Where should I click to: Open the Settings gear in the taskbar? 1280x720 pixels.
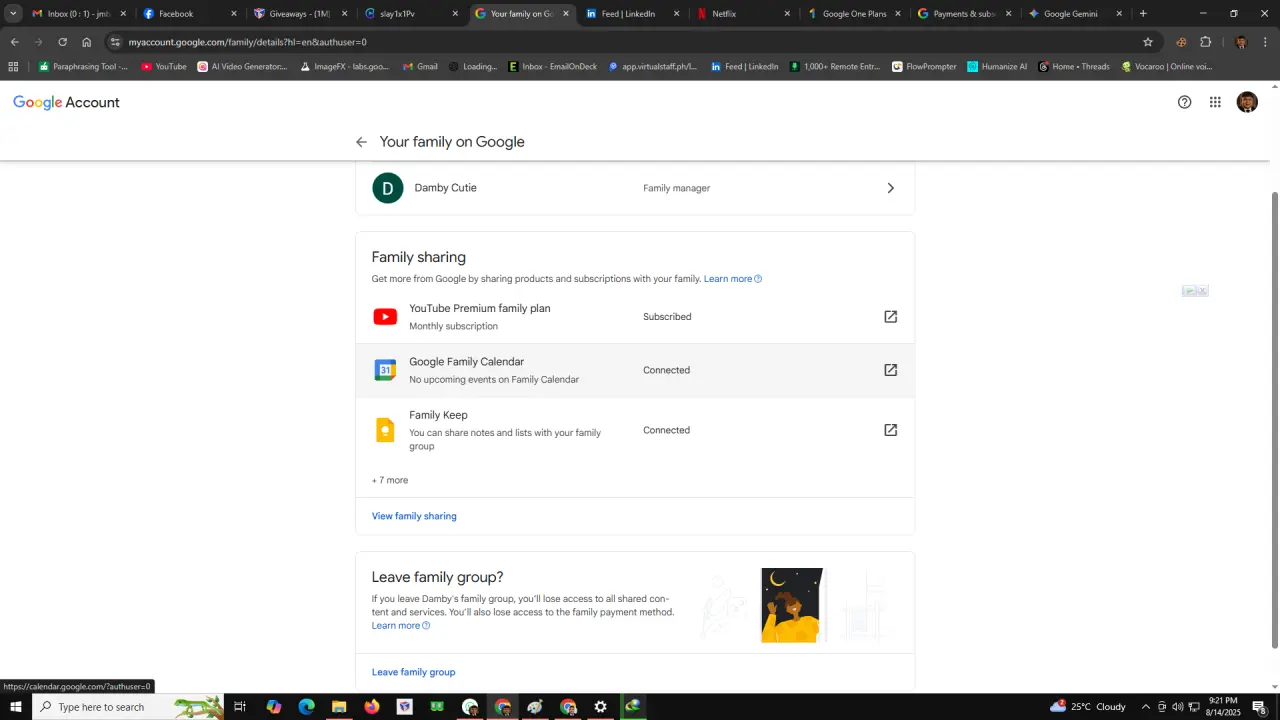pyautogui.click(x=600, y=707)
